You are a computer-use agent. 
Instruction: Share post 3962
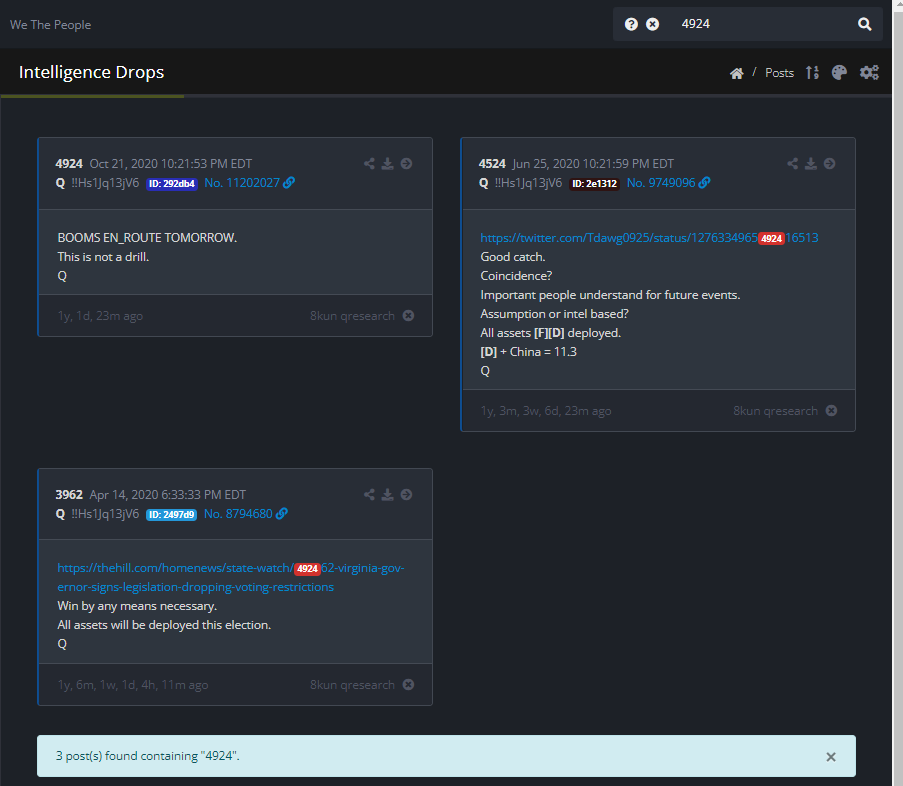coord(369,495)
